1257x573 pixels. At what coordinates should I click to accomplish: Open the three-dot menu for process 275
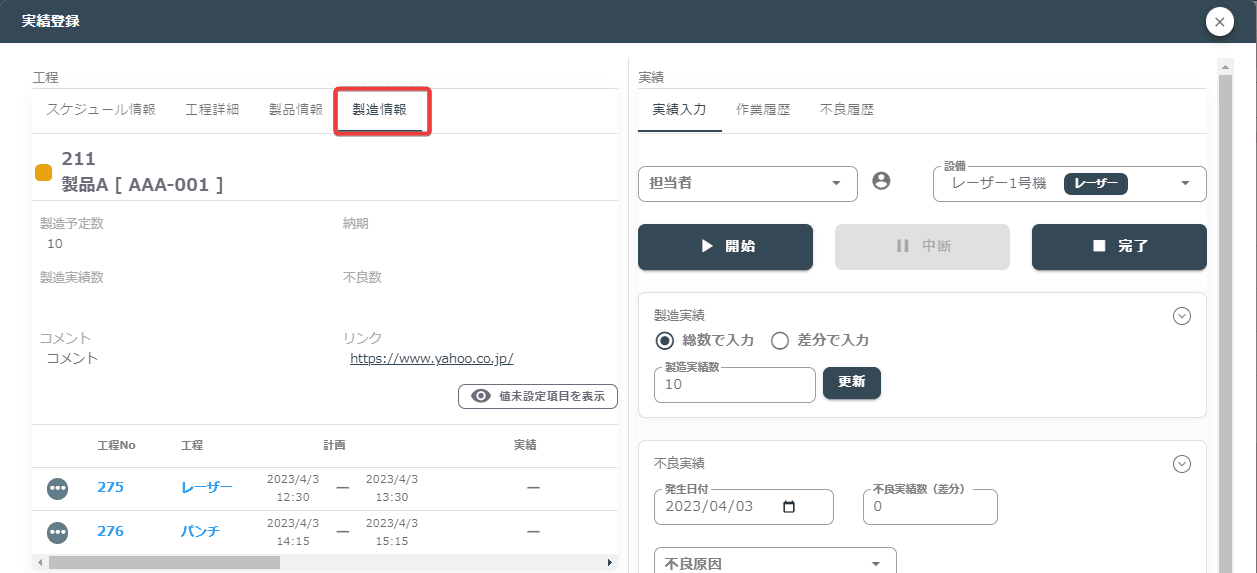[x=58, y=488]
